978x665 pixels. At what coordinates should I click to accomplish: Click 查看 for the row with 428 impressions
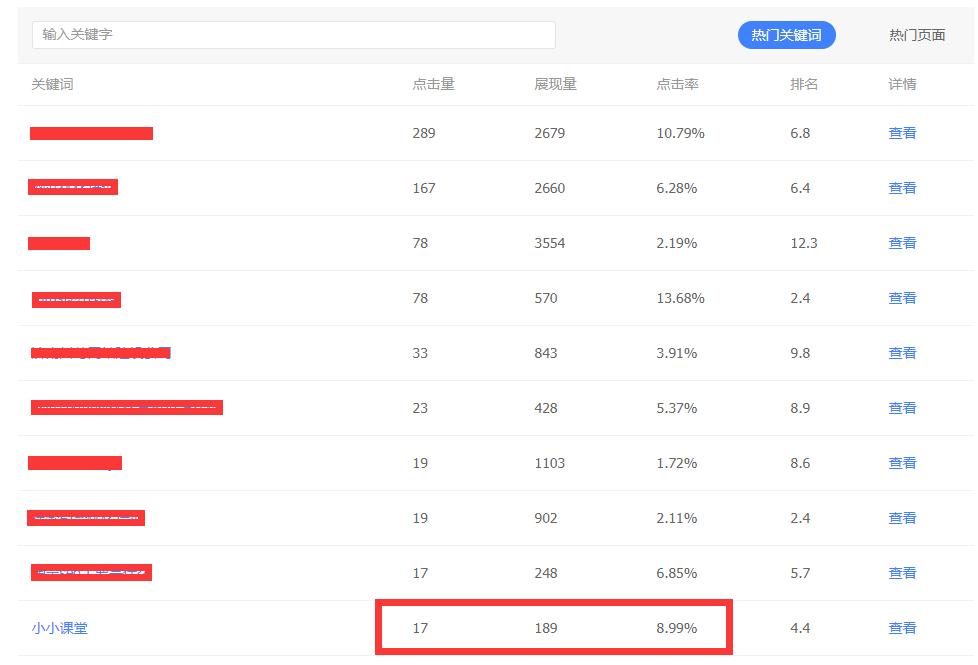tap(901, 407)
